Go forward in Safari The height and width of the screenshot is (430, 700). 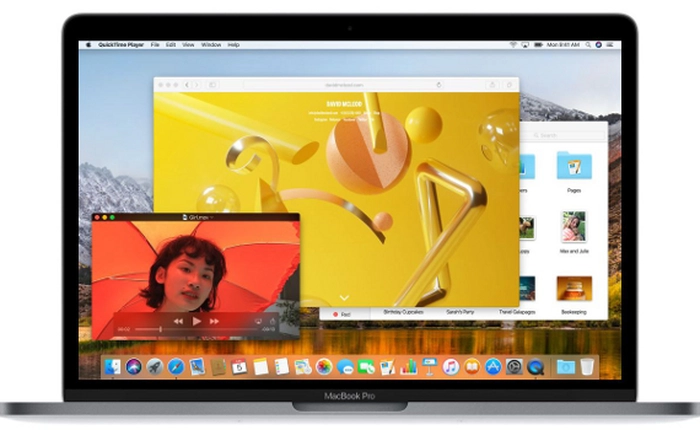click(x=196, y=84)
